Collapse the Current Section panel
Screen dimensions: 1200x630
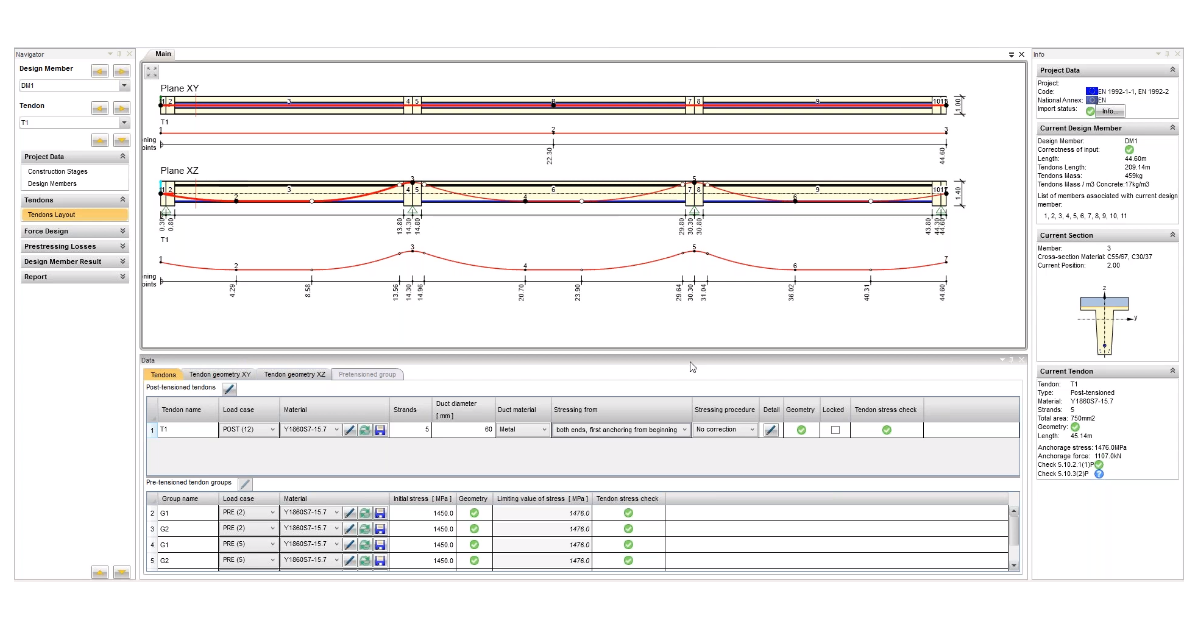[1171, 236]
